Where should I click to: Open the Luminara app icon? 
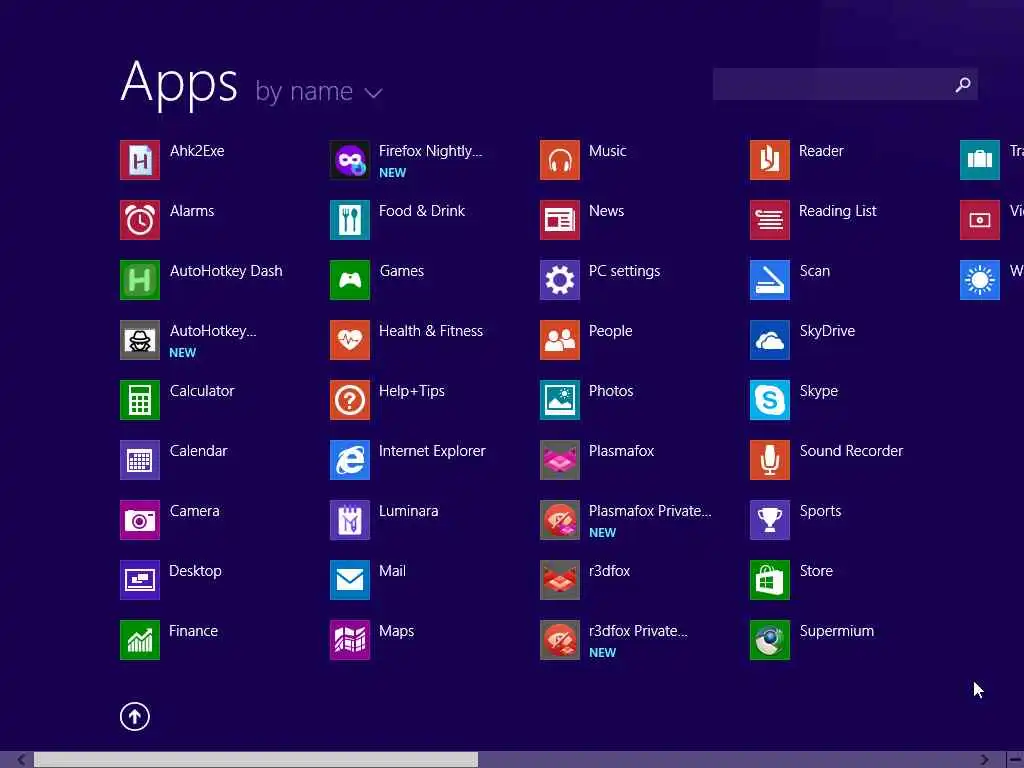point(350,520)
